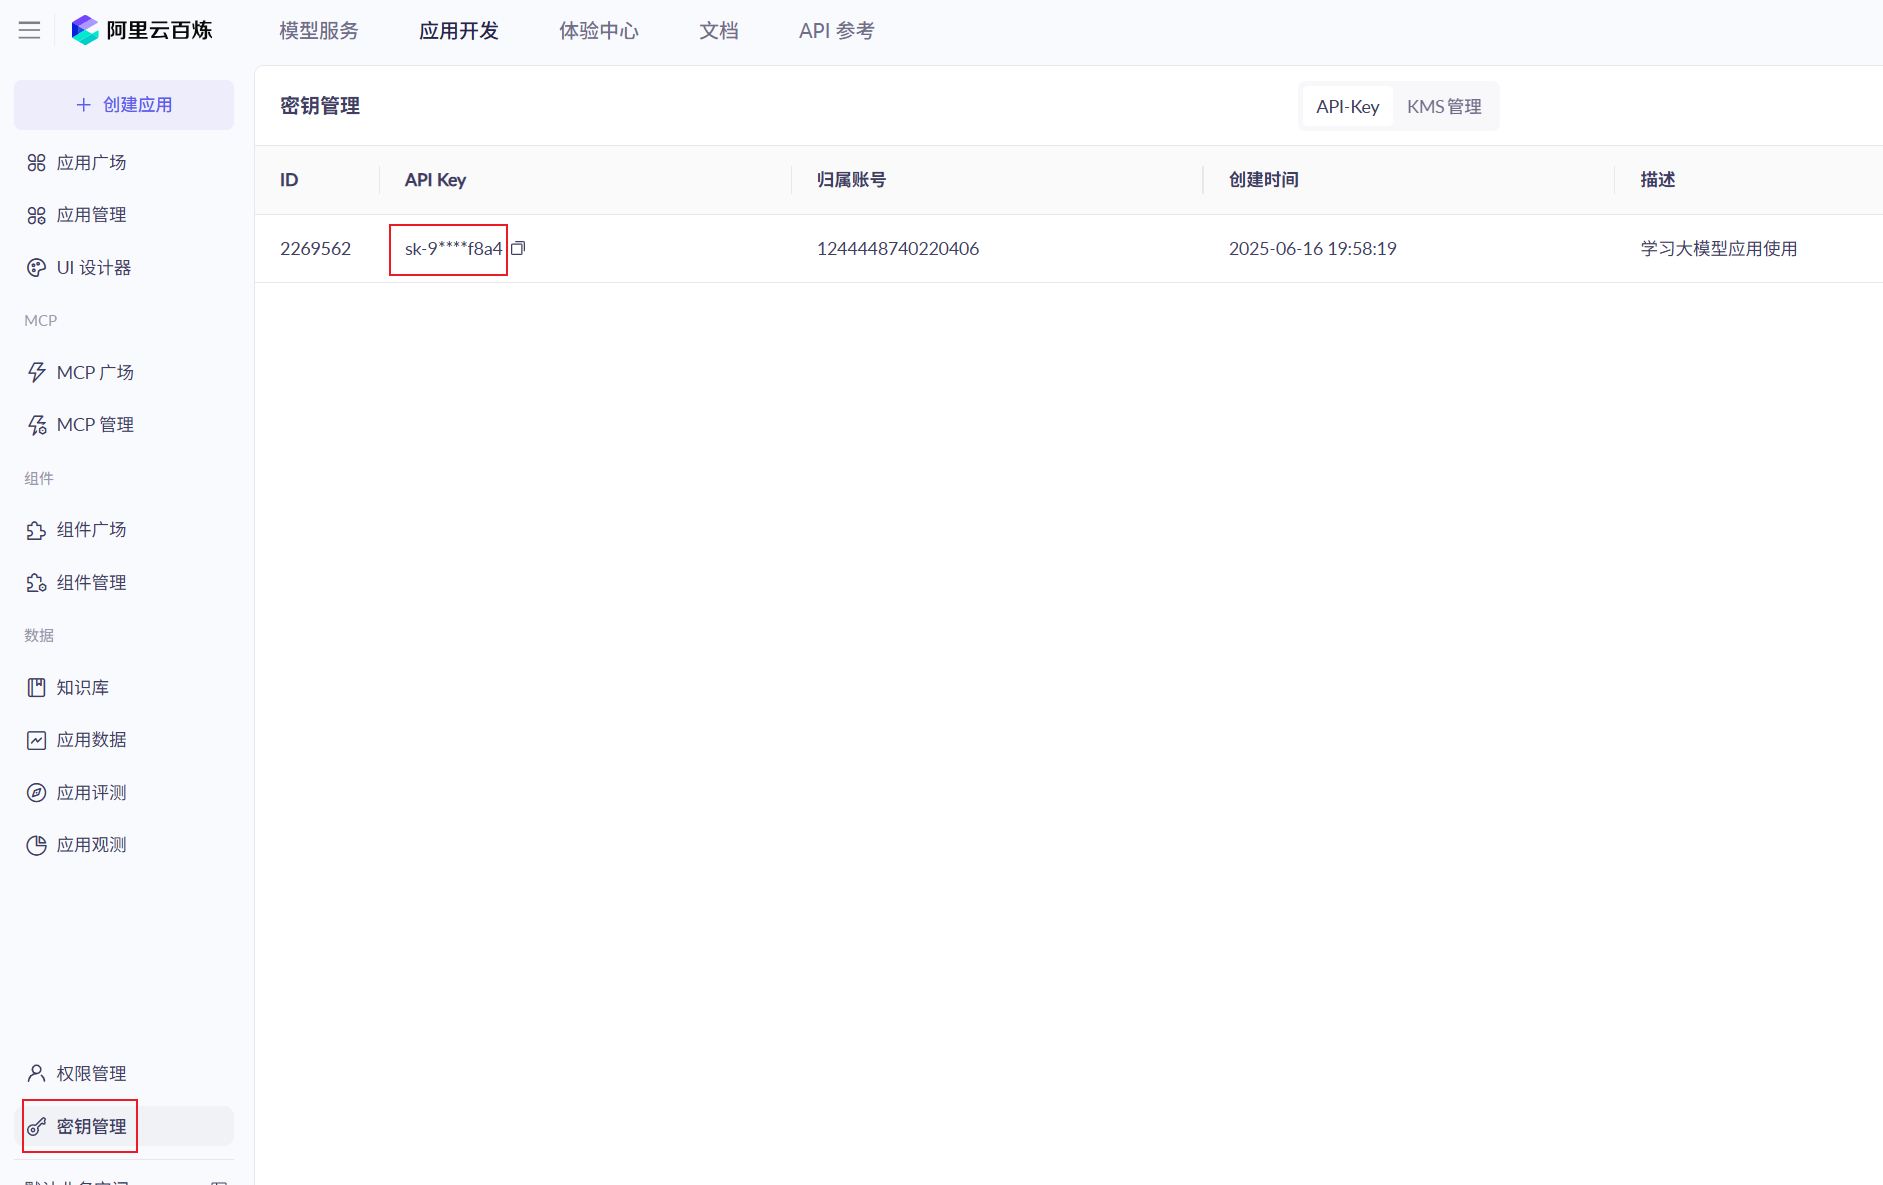
Task: Click the 应用管理 grid icon
Action: [x=37, y=215]
